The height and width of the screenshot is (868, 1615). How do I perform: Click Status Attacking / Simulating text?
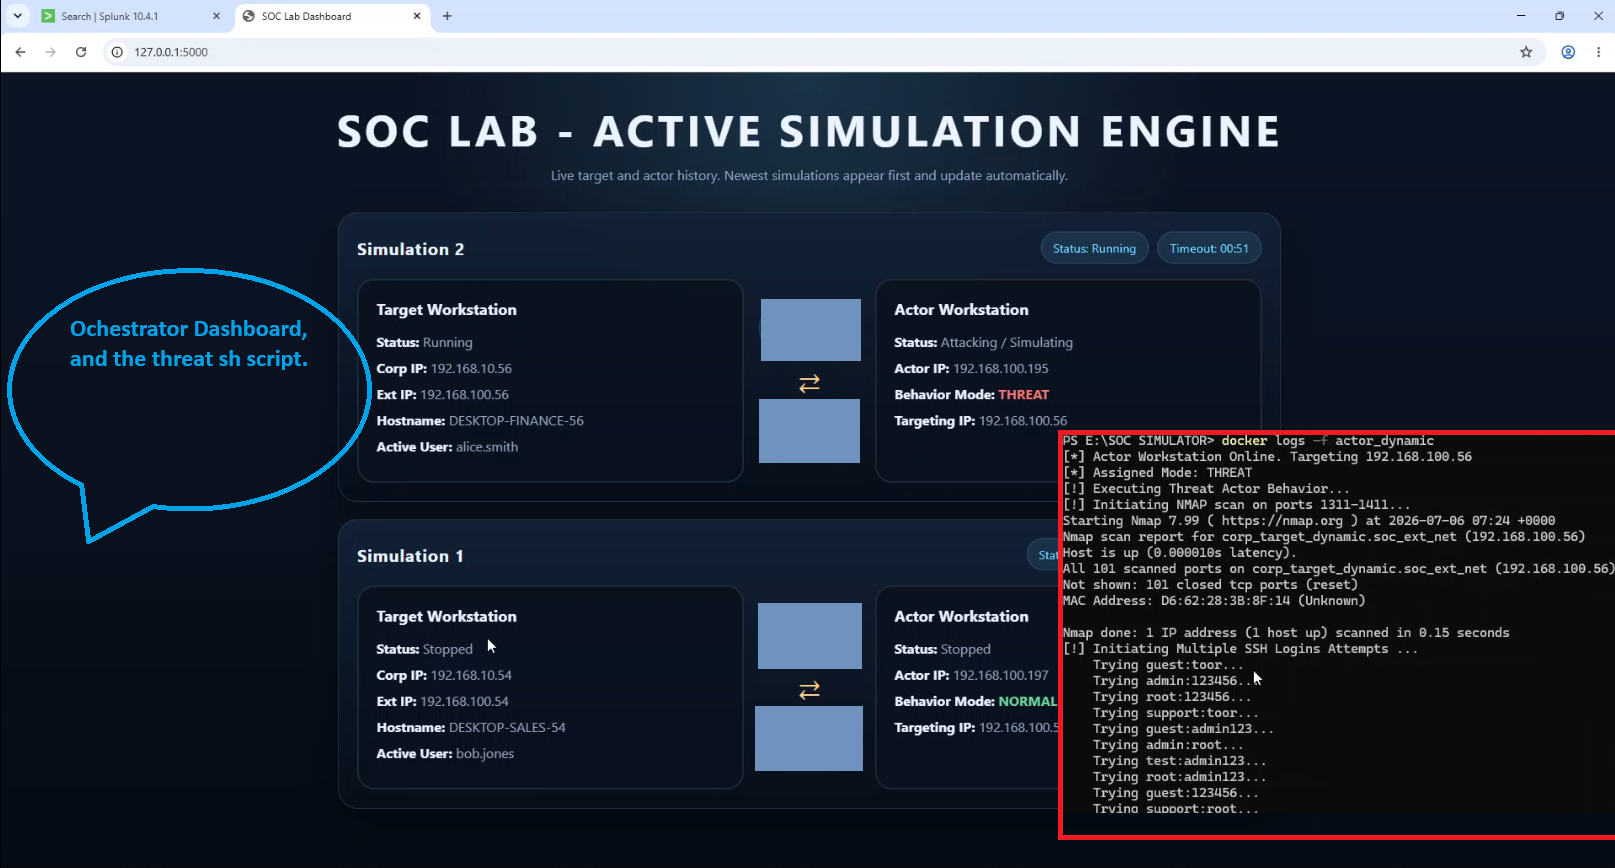[x=983, y=343]
